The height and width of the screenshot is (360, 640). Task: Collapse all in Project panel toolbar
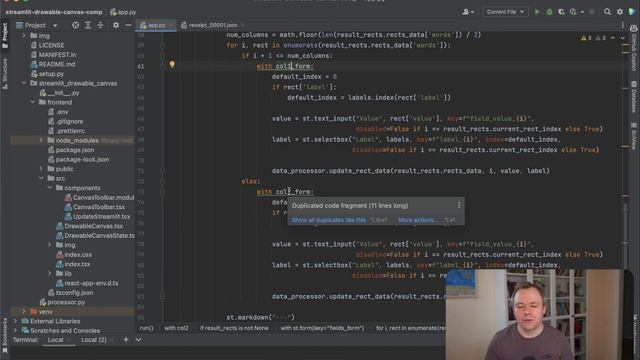[x=100, y=25]
